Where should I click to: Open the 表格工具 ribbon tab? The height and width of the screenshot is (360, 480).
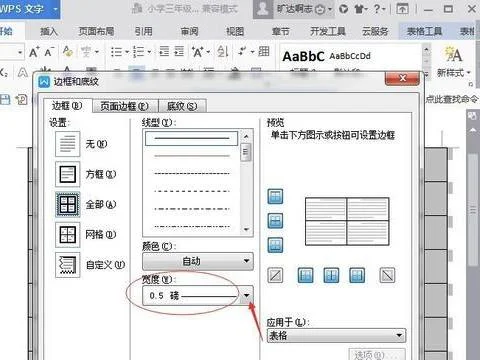pos(424,31)
